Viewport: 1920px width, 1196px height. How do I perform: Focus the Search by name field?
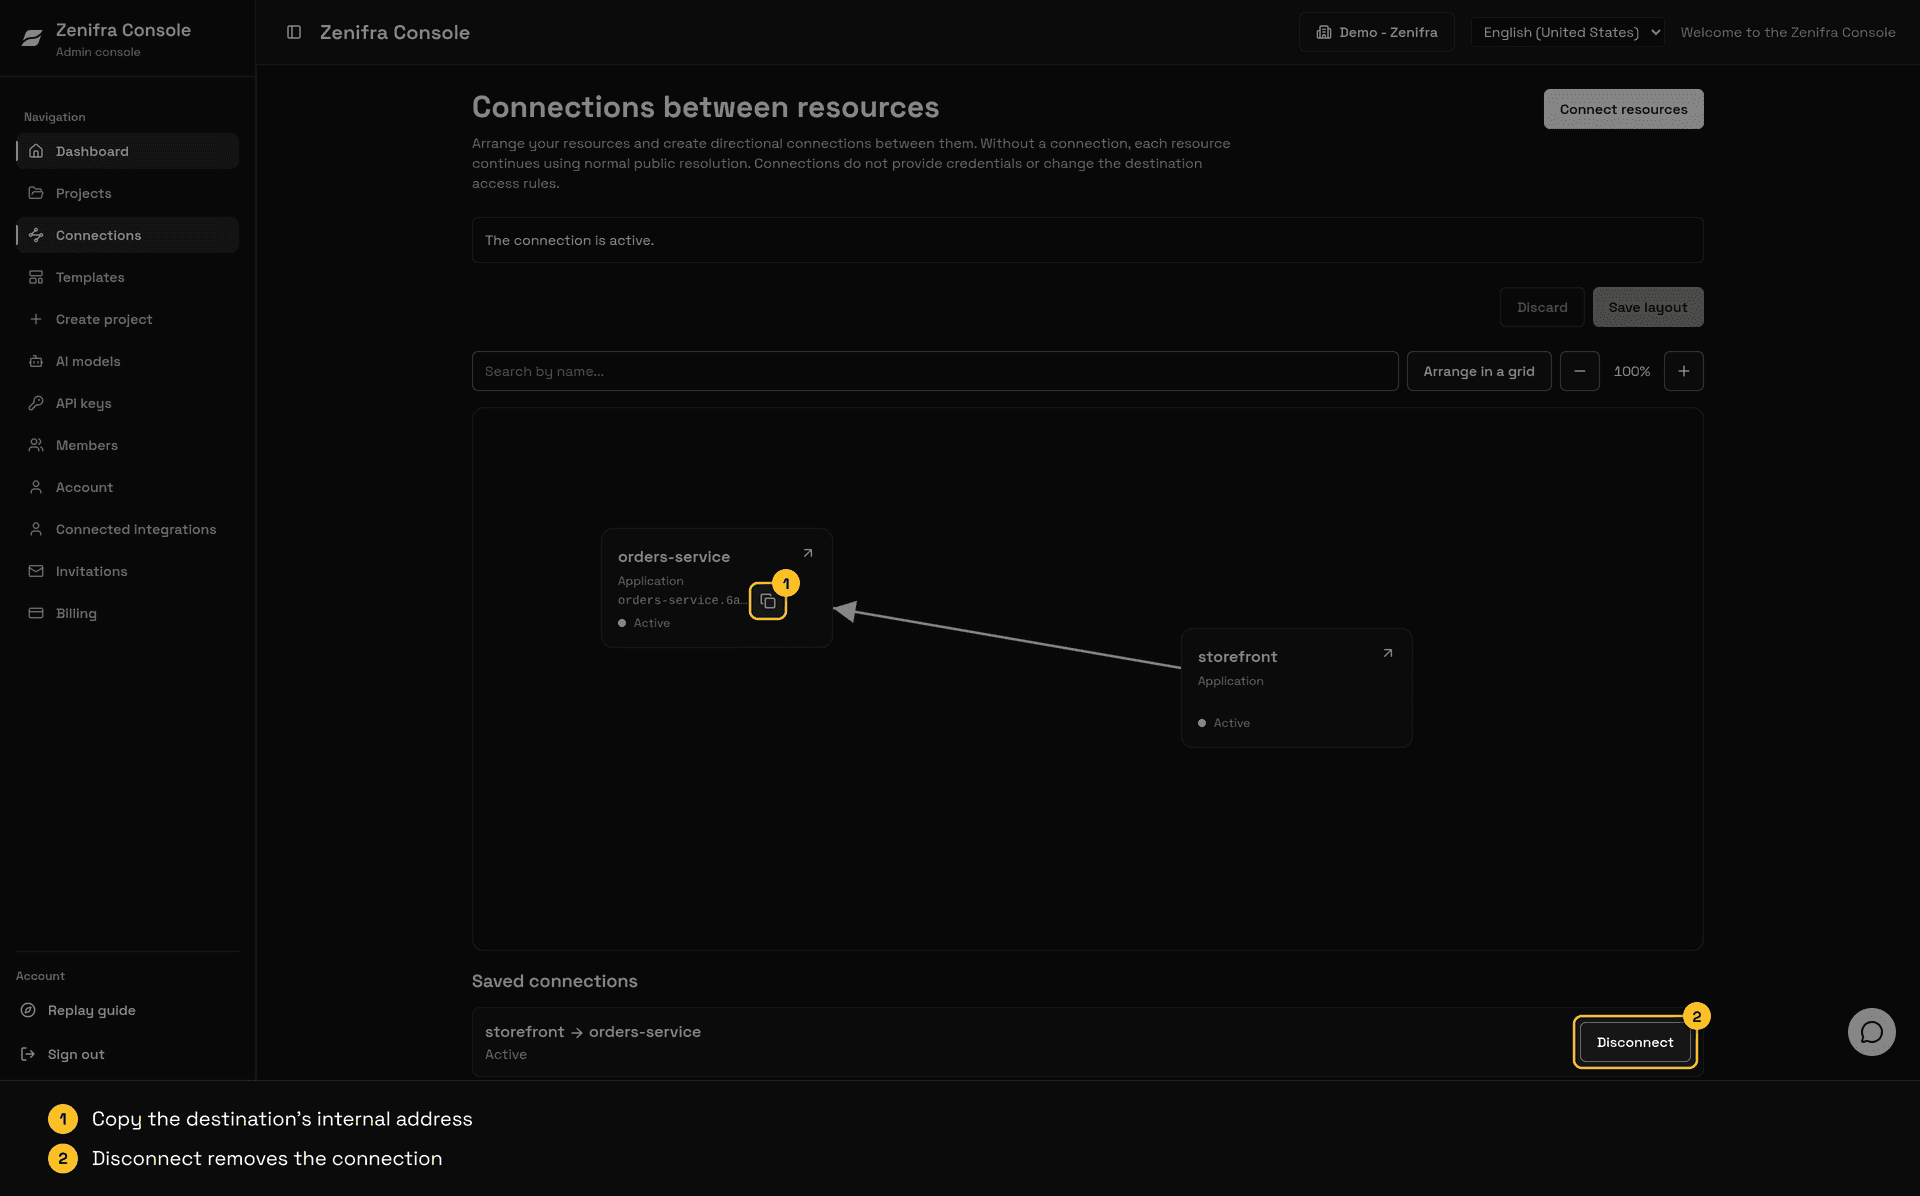935,371
